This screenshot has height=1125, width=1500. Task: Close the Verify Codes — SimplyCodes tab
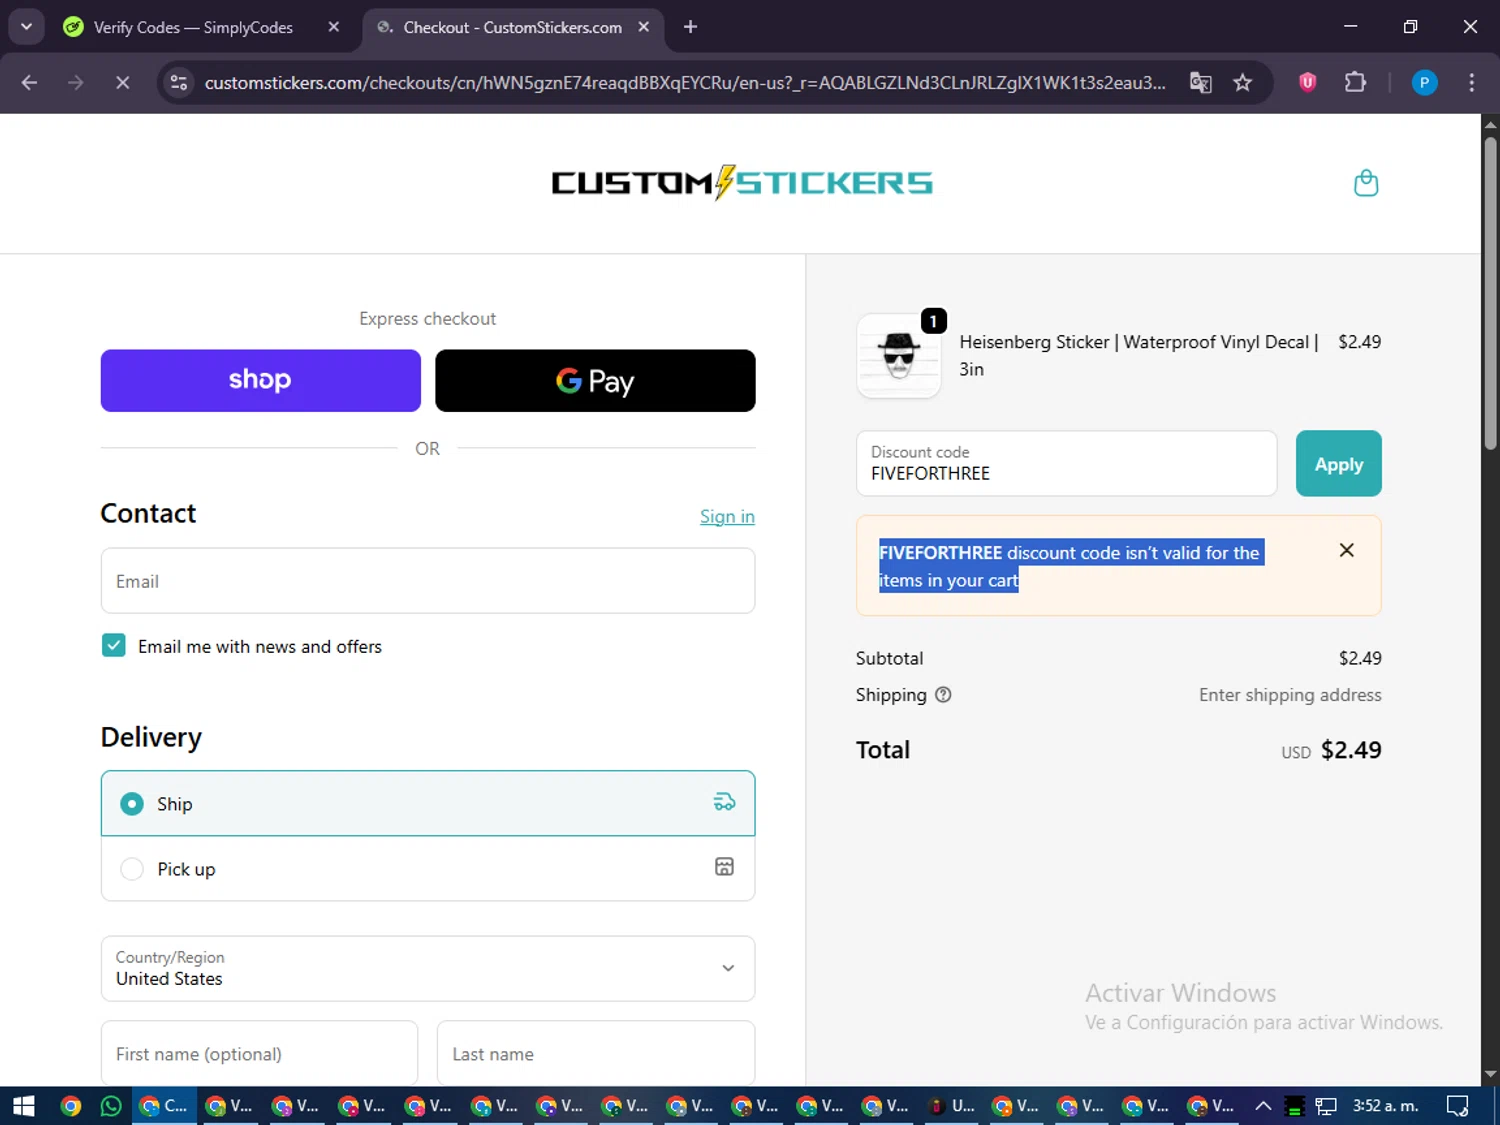click(x=334, y=27)
